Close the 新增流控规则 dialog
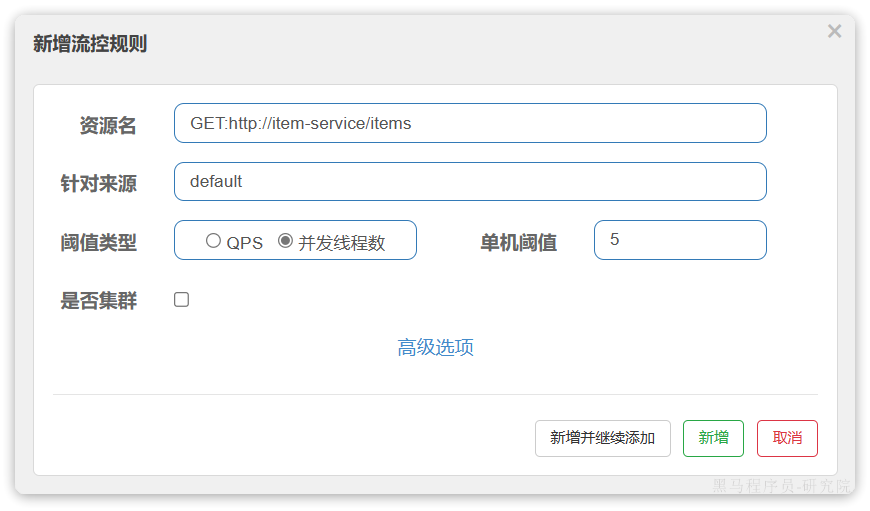Viewport: 870px width, 511px height. pyautogui.click(x=834, y=32)
